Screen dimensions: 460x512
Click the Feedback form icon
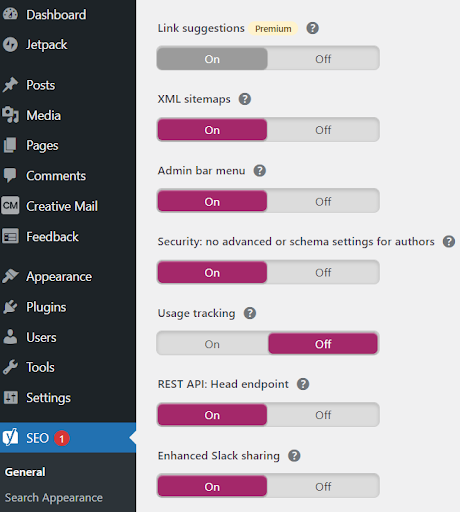(10, 237)
